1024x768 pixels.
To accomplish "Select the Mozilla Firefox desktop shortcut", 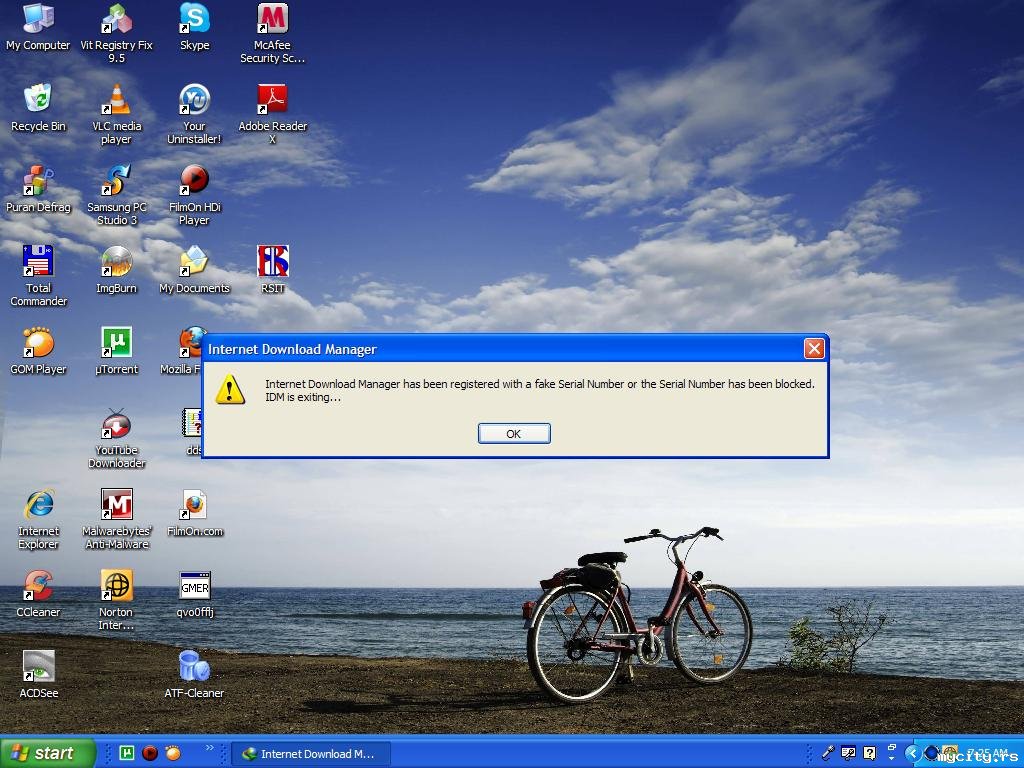I will [x=183, y=351].
